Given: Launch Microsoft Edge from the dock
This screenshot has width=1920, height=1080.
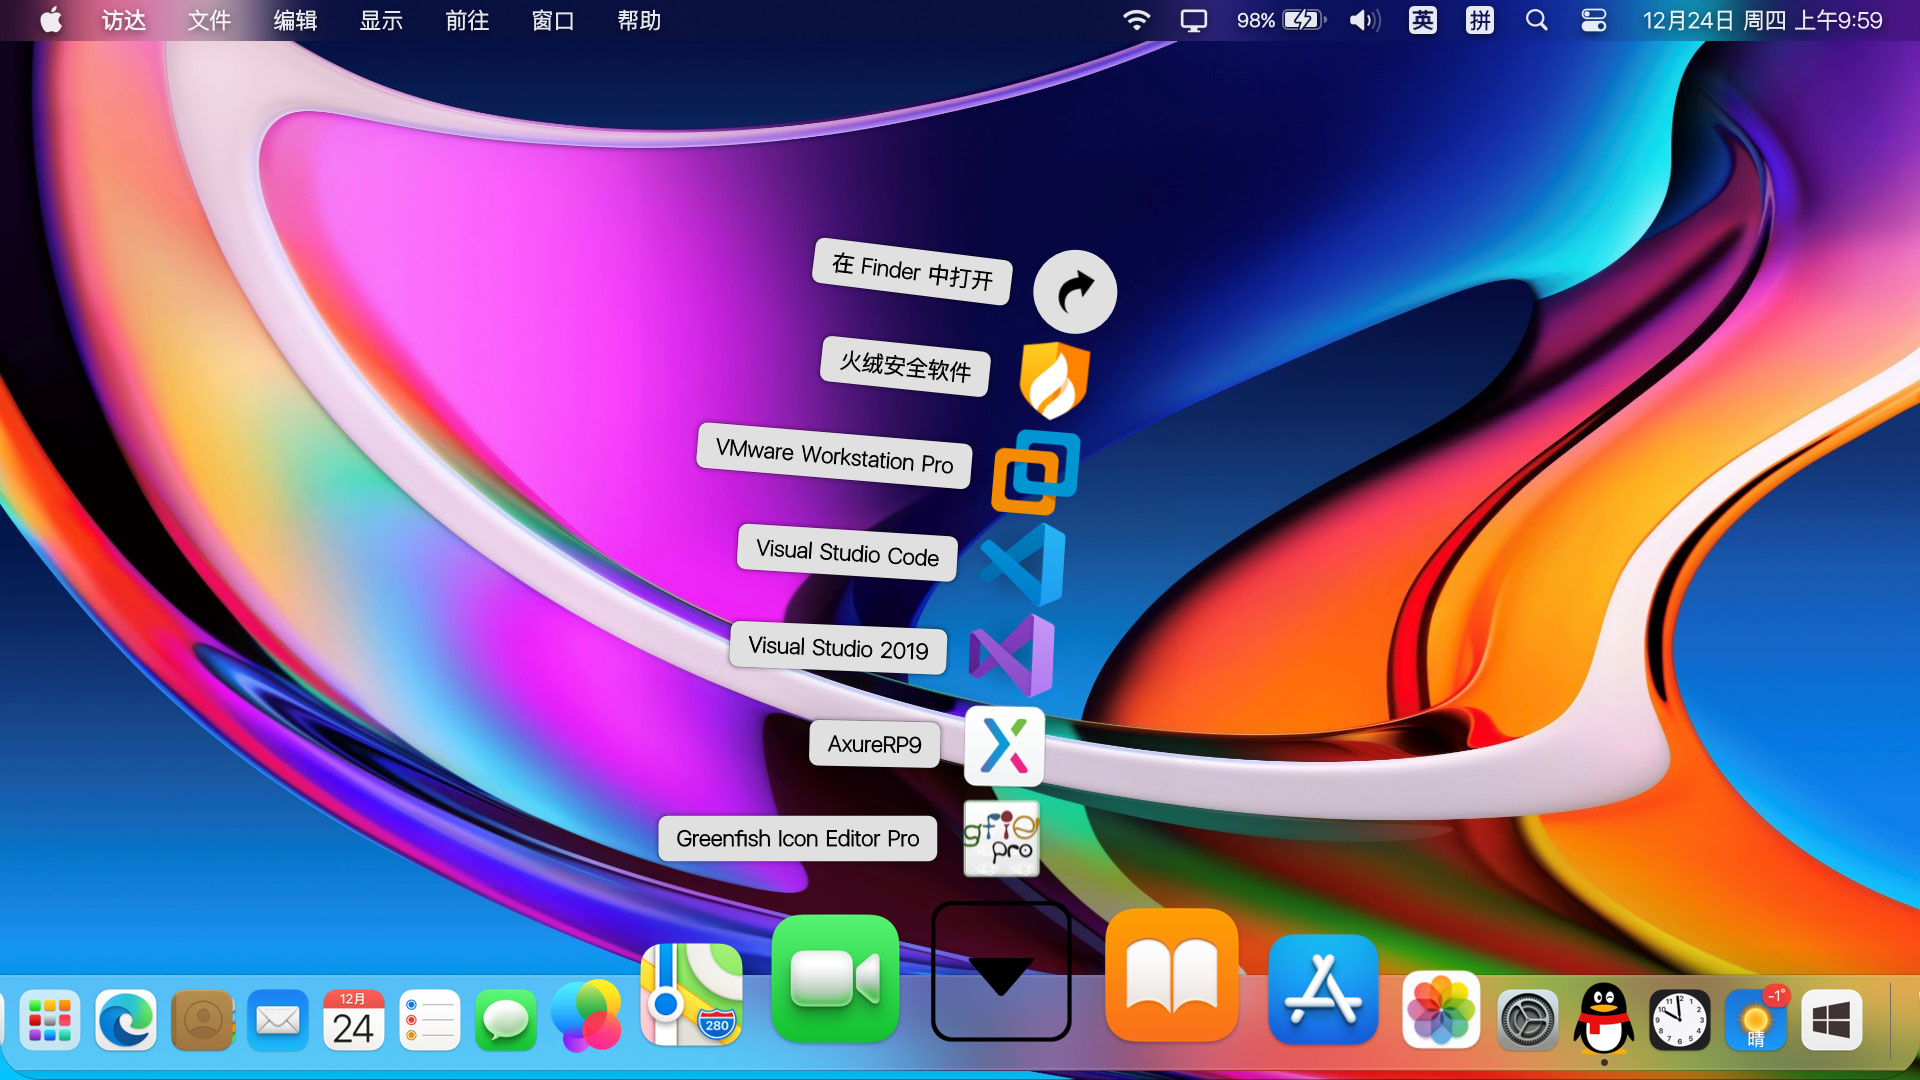Looking at the screenshot, I should pyautogui.click(x=126, y=1020).
